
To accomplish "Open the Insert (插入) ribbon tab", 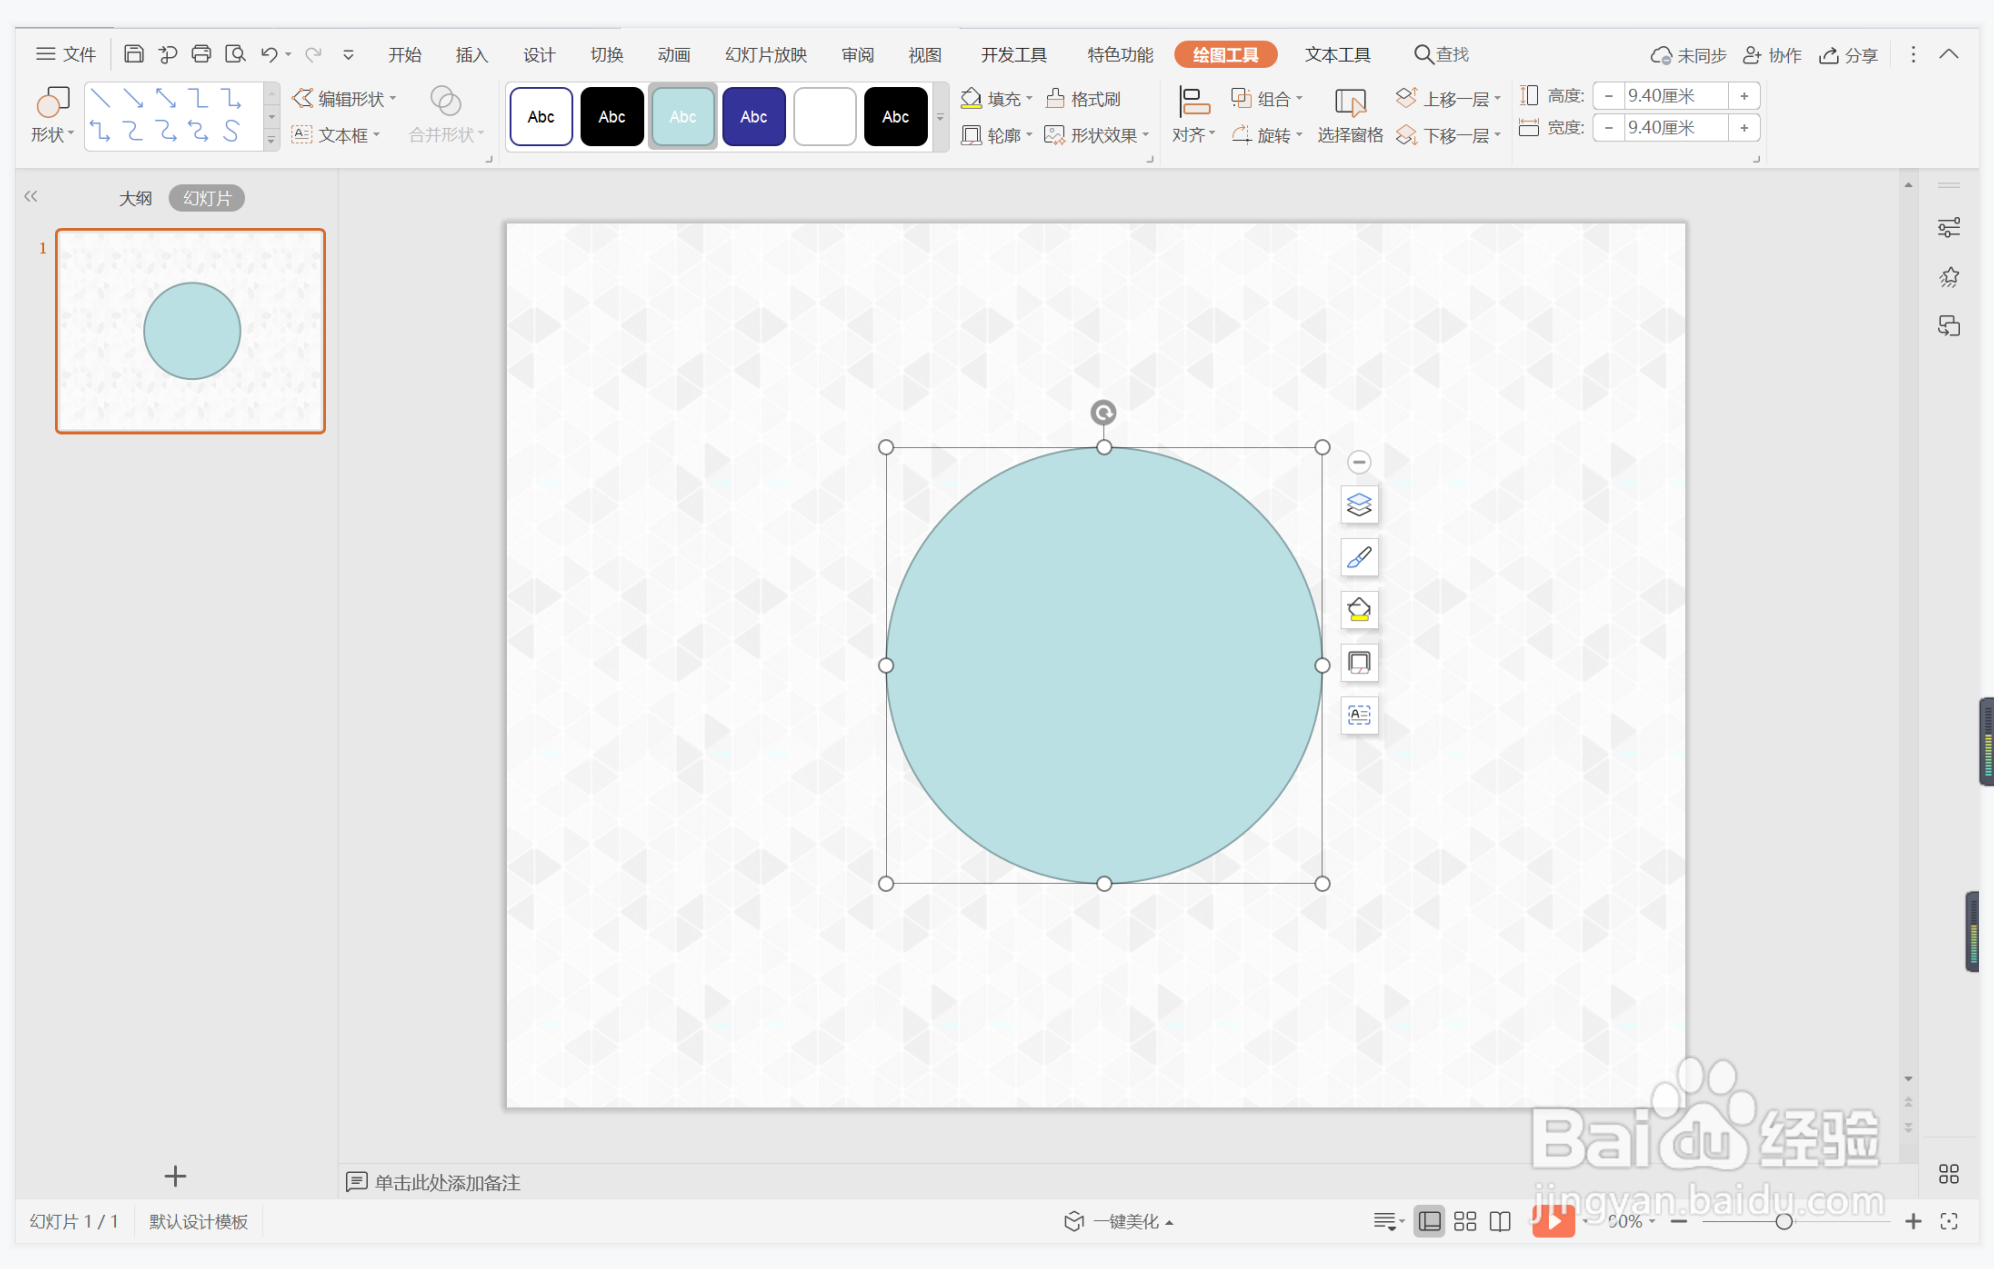I will tap(471, 55).
